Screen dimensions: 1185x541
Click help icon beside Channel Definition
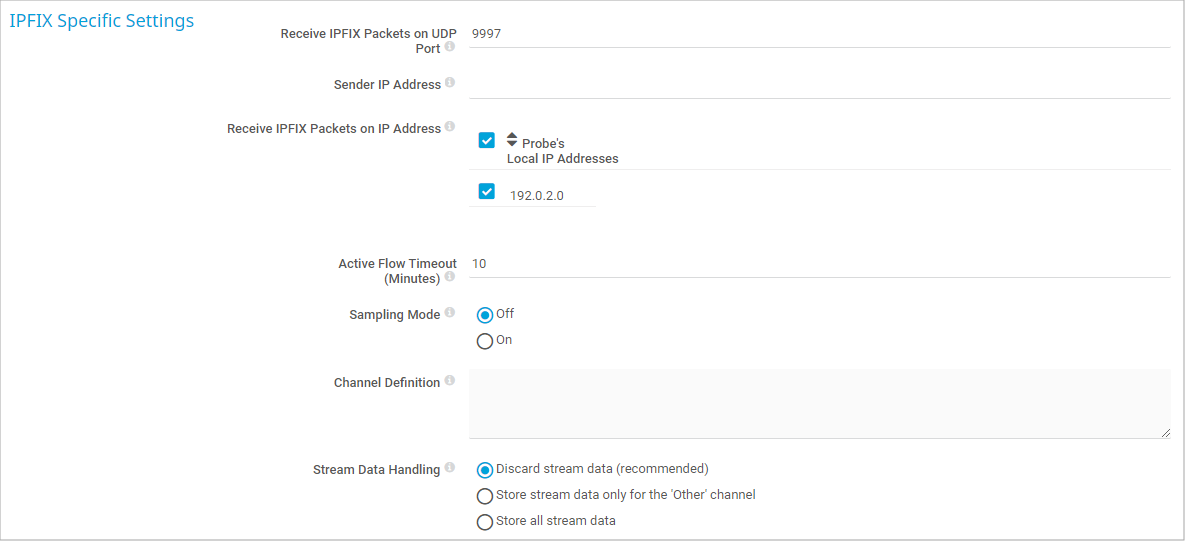[450, 381]
